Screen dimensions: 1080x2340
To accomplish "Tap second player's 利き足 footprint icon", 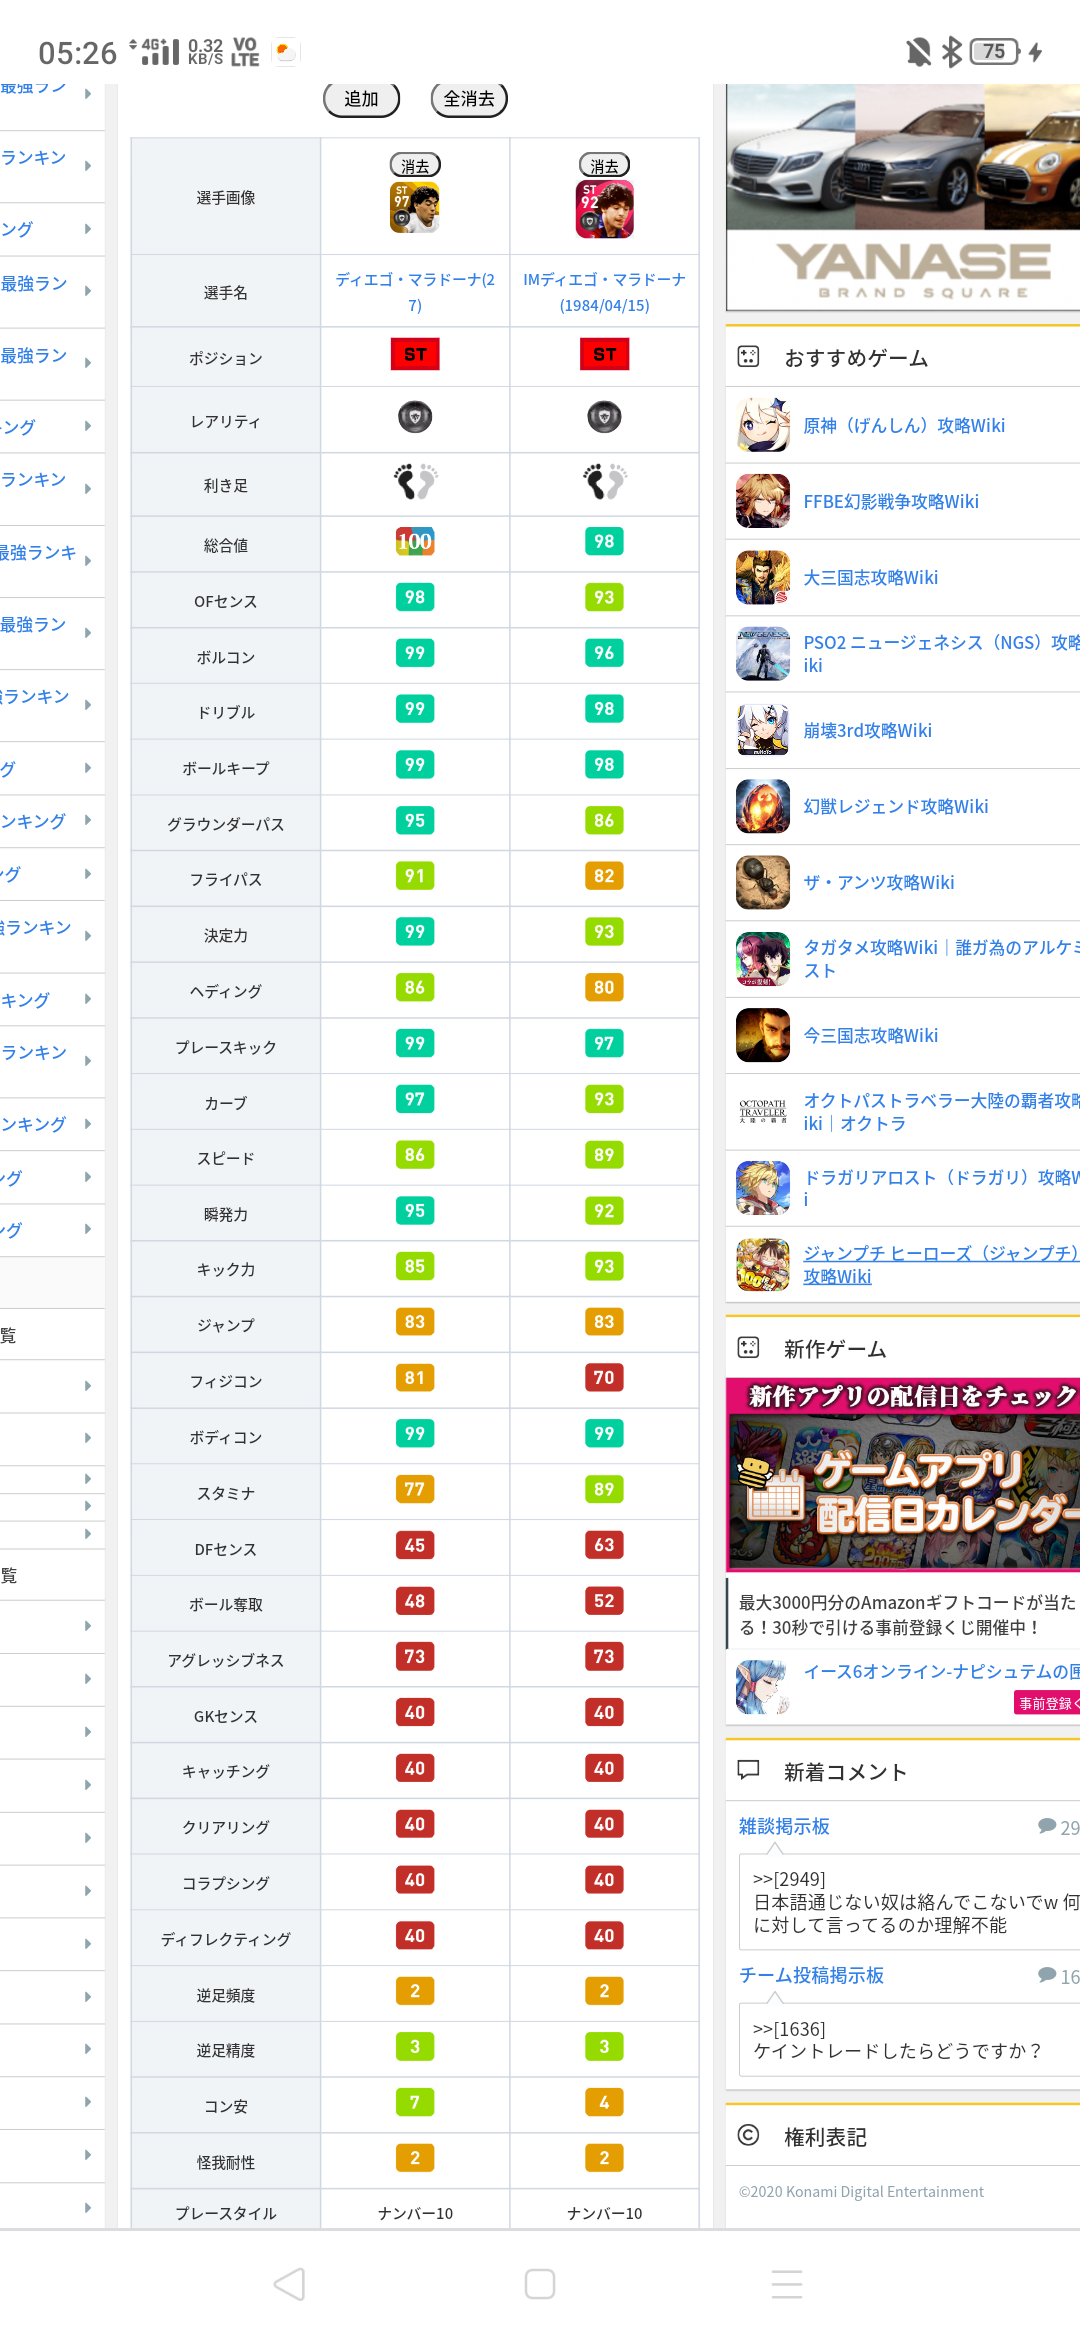I will pos(605,481).
